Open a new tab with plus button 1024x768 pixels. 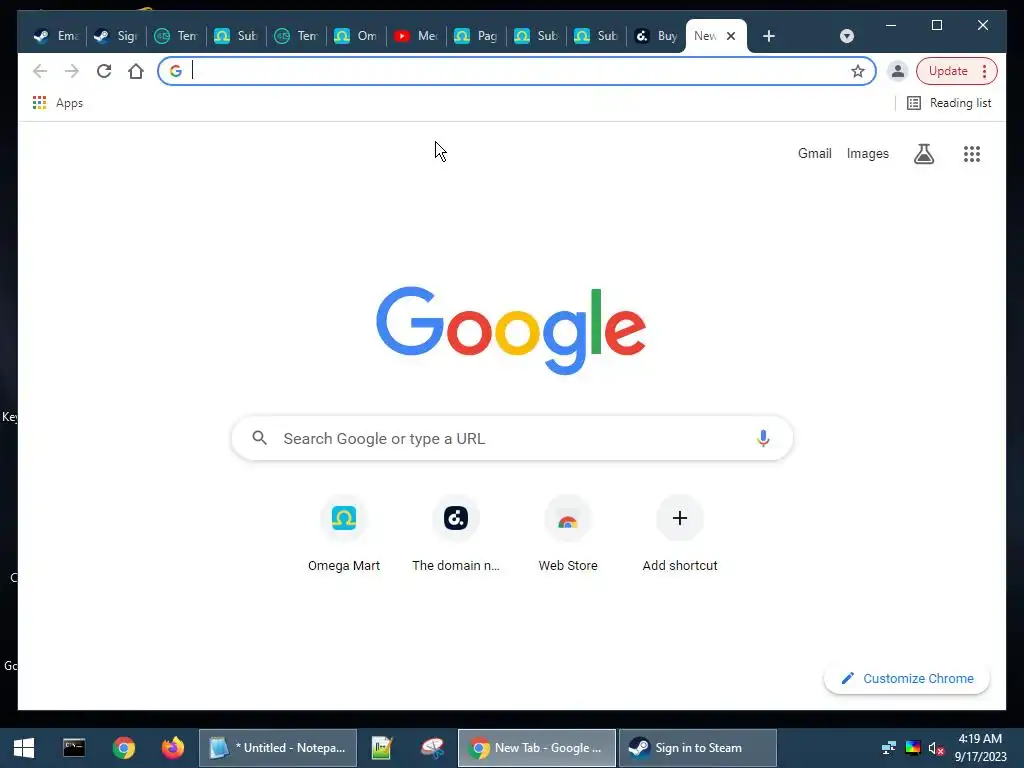coord(769,36)
